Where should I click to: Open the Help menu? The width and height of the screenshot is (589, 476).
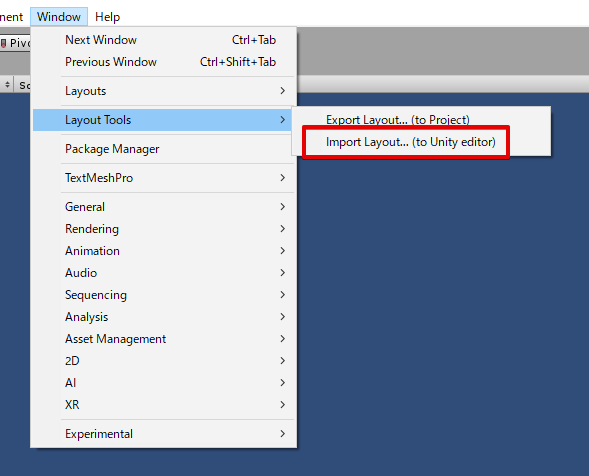(107, 17)
